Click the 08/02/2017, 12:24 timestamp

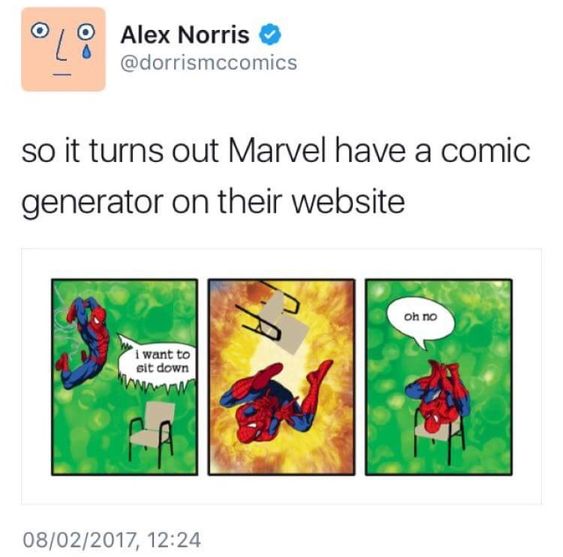tap(112, 540)
